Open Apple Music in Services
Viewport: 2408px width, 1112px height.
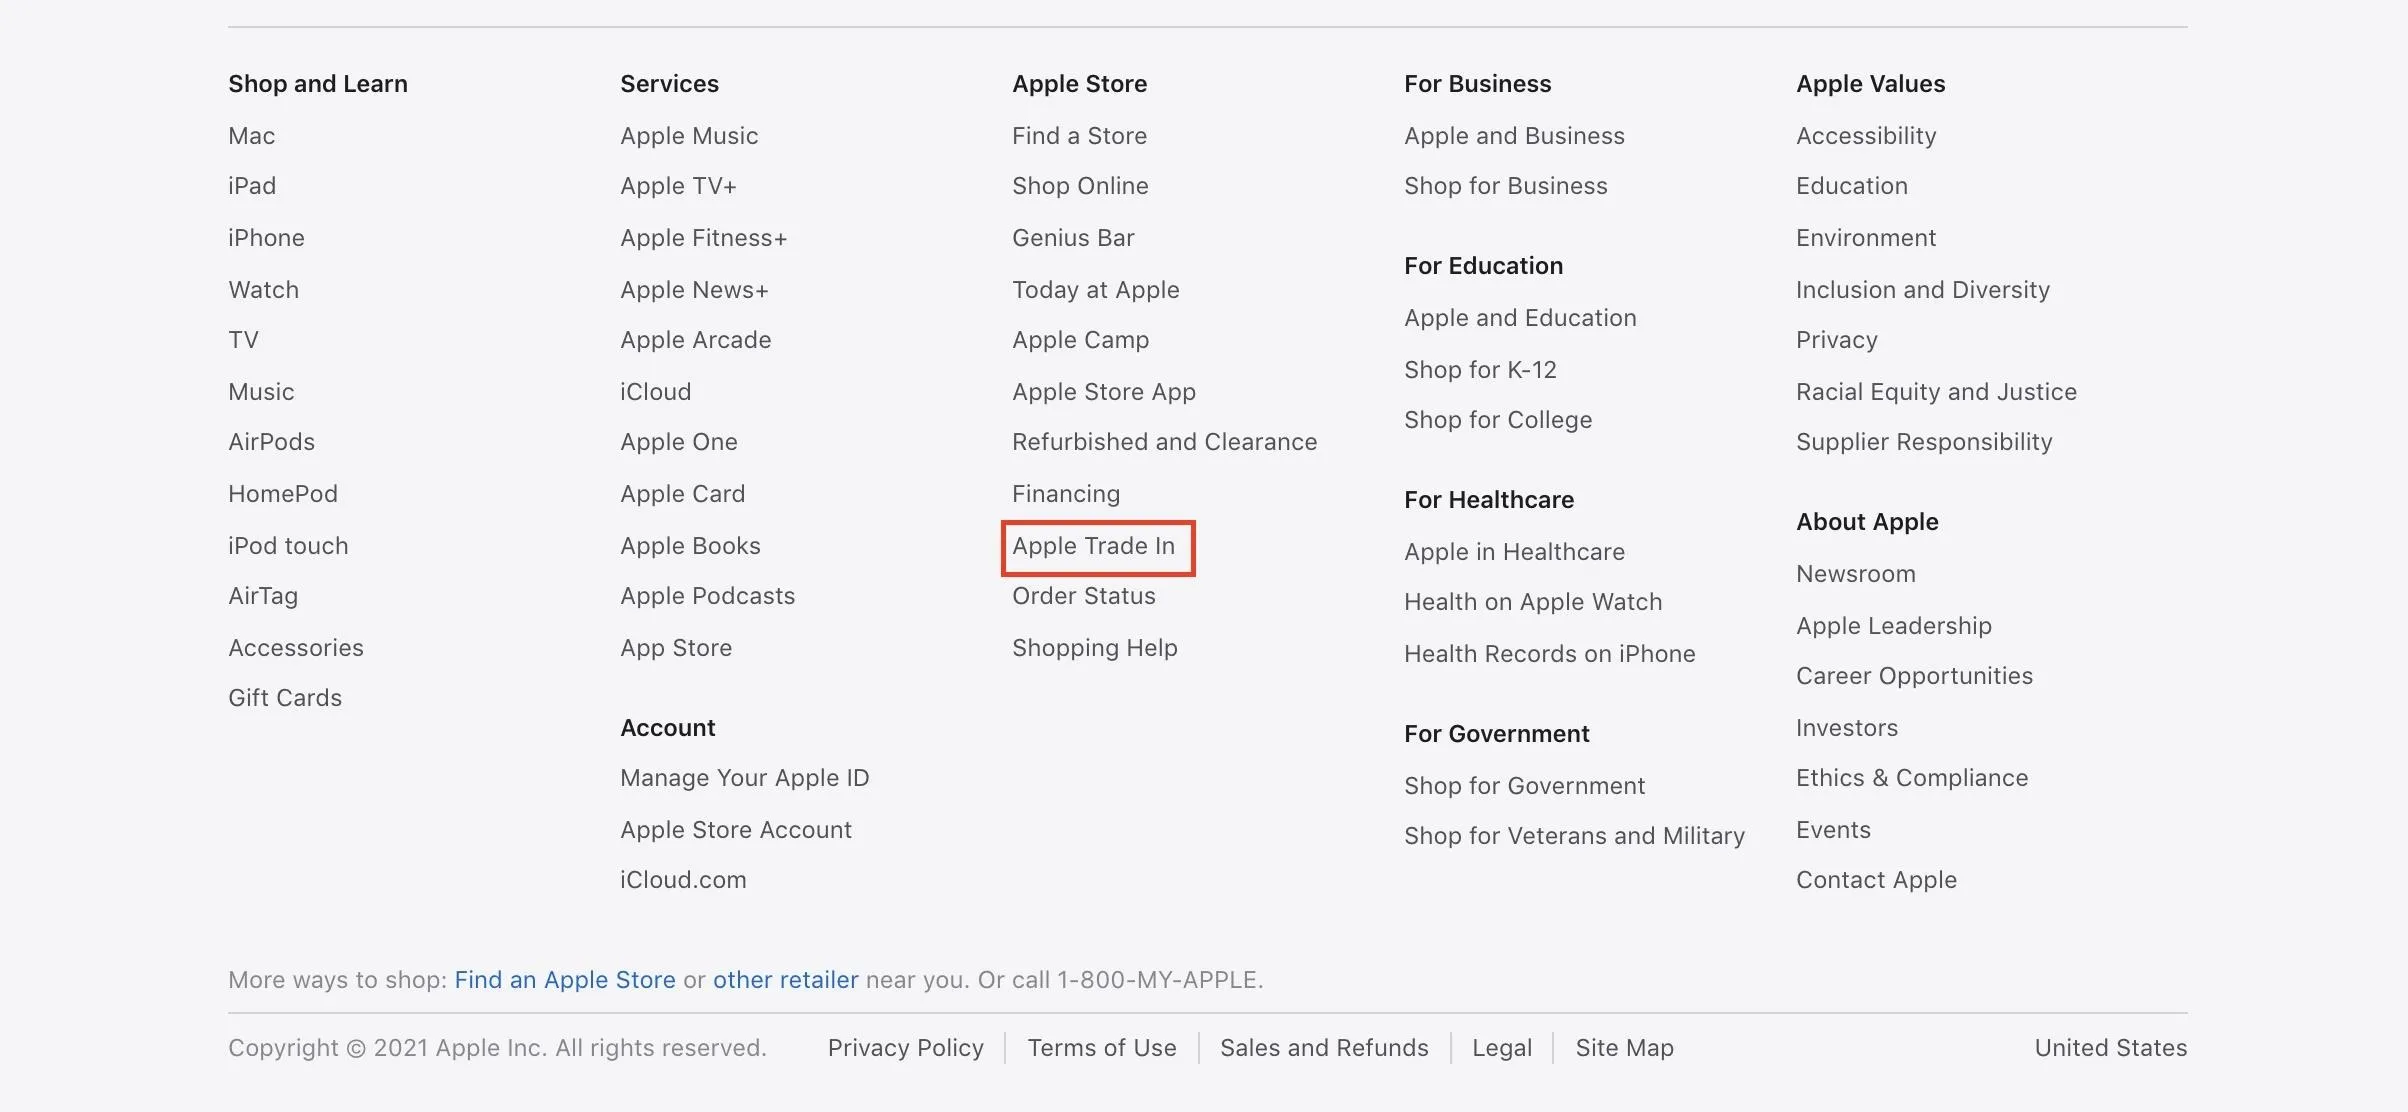pyautogui.click(x=689, y=136)
